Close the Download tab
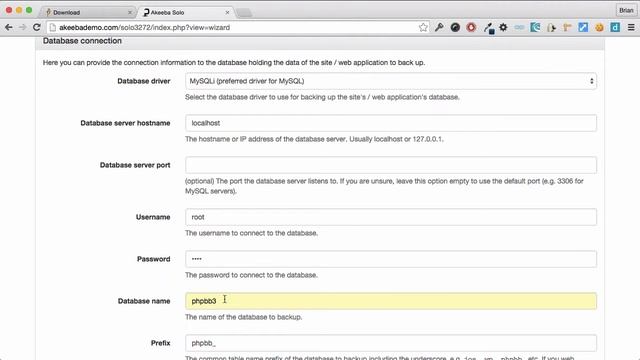This screenshot has height=360, width=640. pos(130,13)
